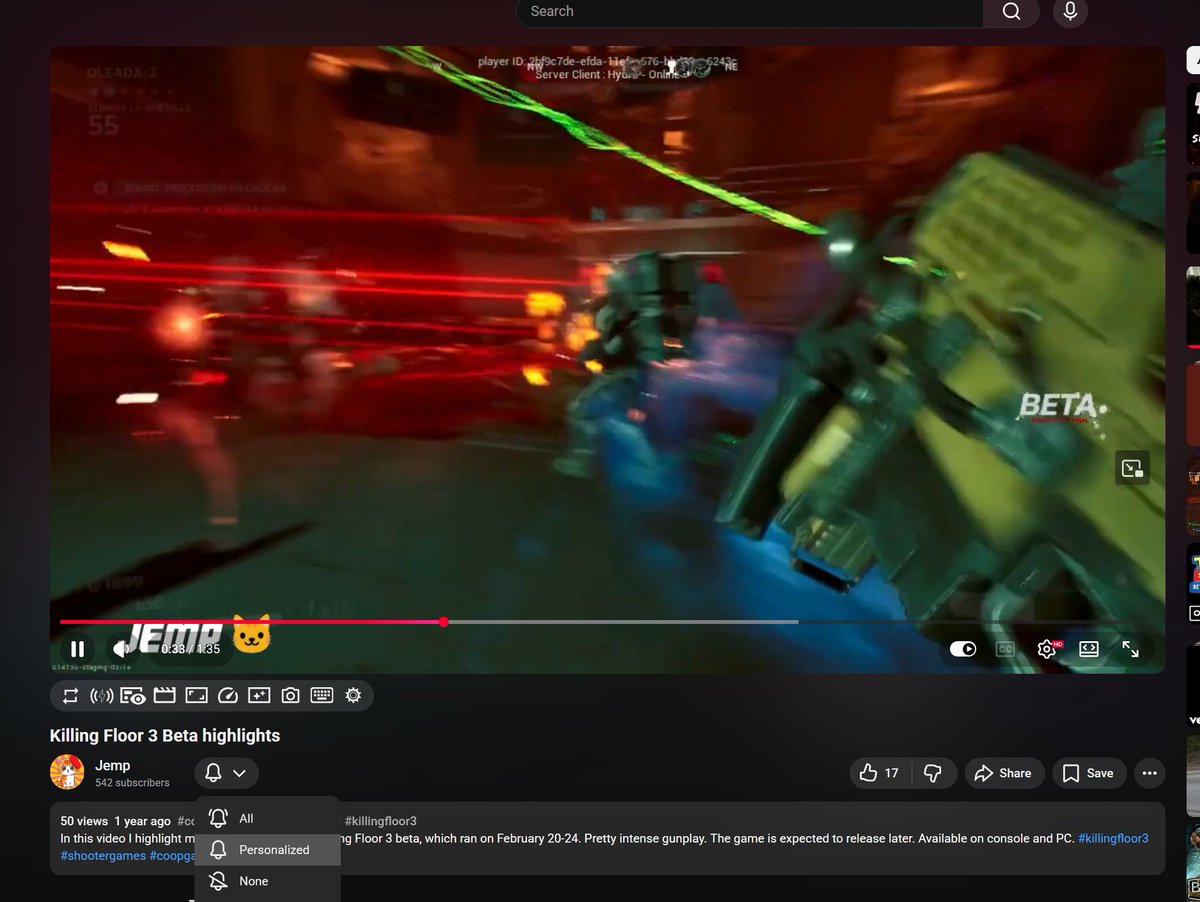
Task: Save the video to a playlist
Action: coord(1088,773)
